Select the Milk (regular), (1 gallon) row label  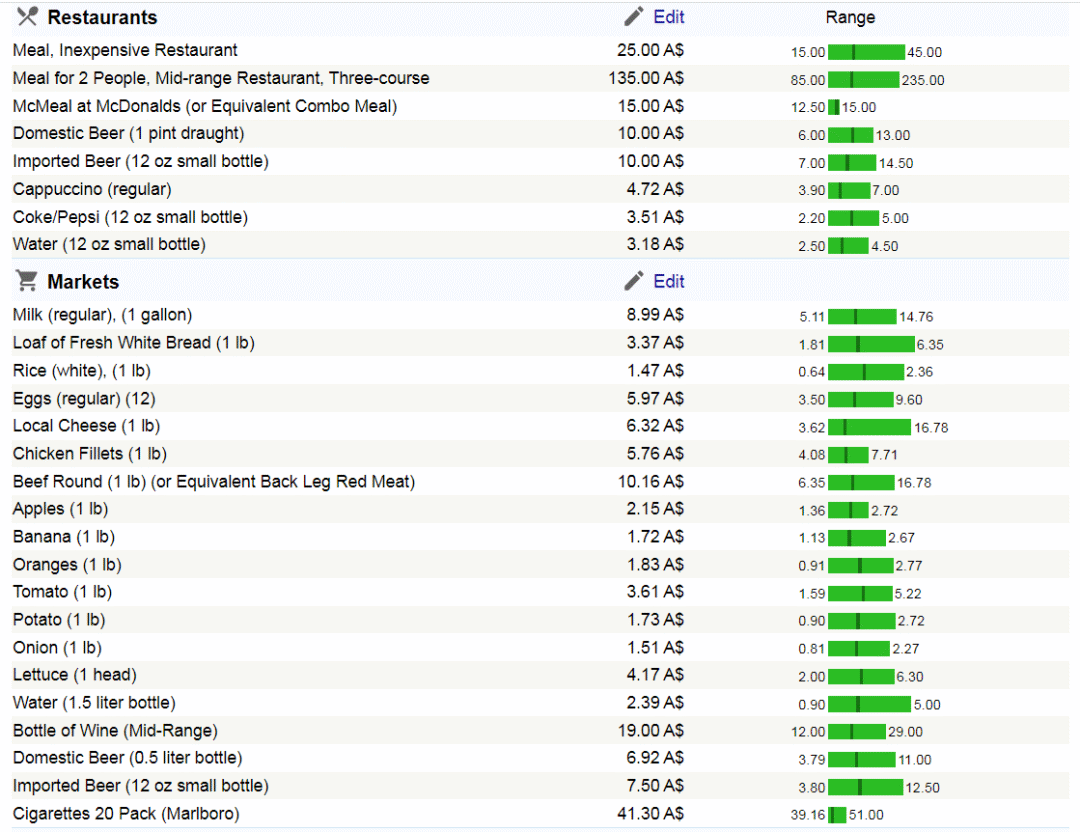102,315
